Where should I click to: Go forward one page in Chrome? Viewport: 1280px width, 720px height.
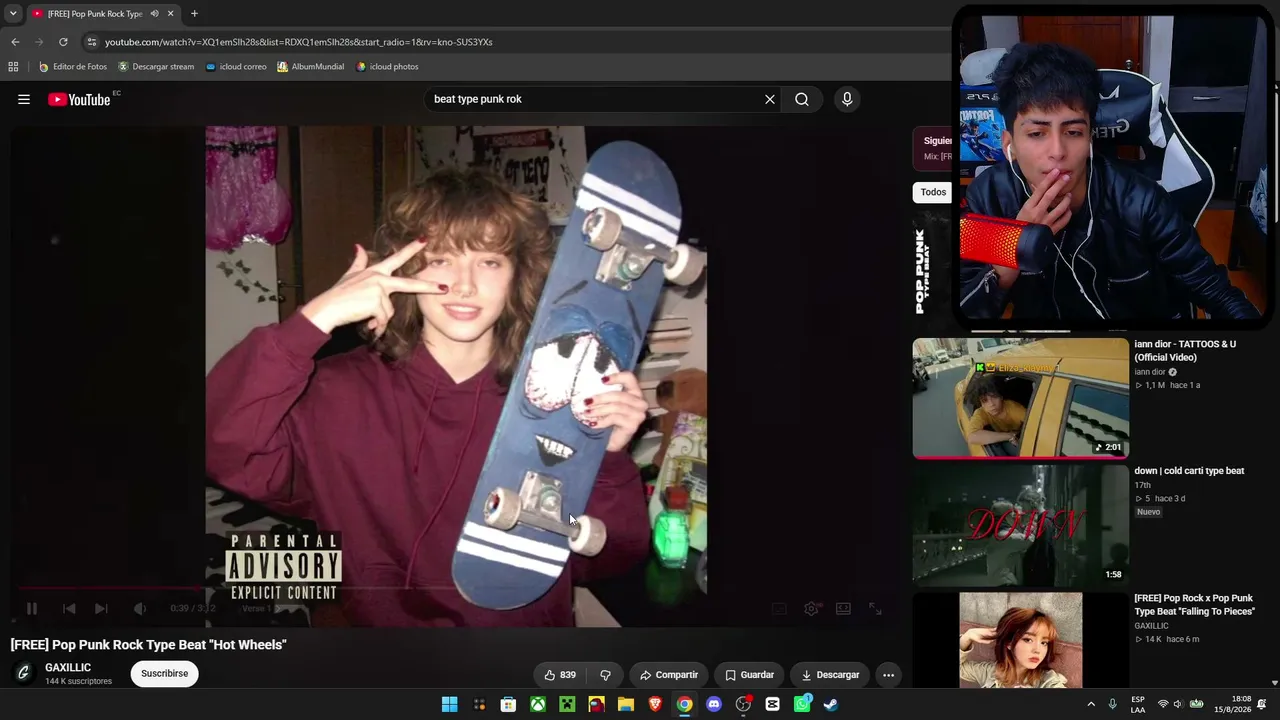(39, 42)
